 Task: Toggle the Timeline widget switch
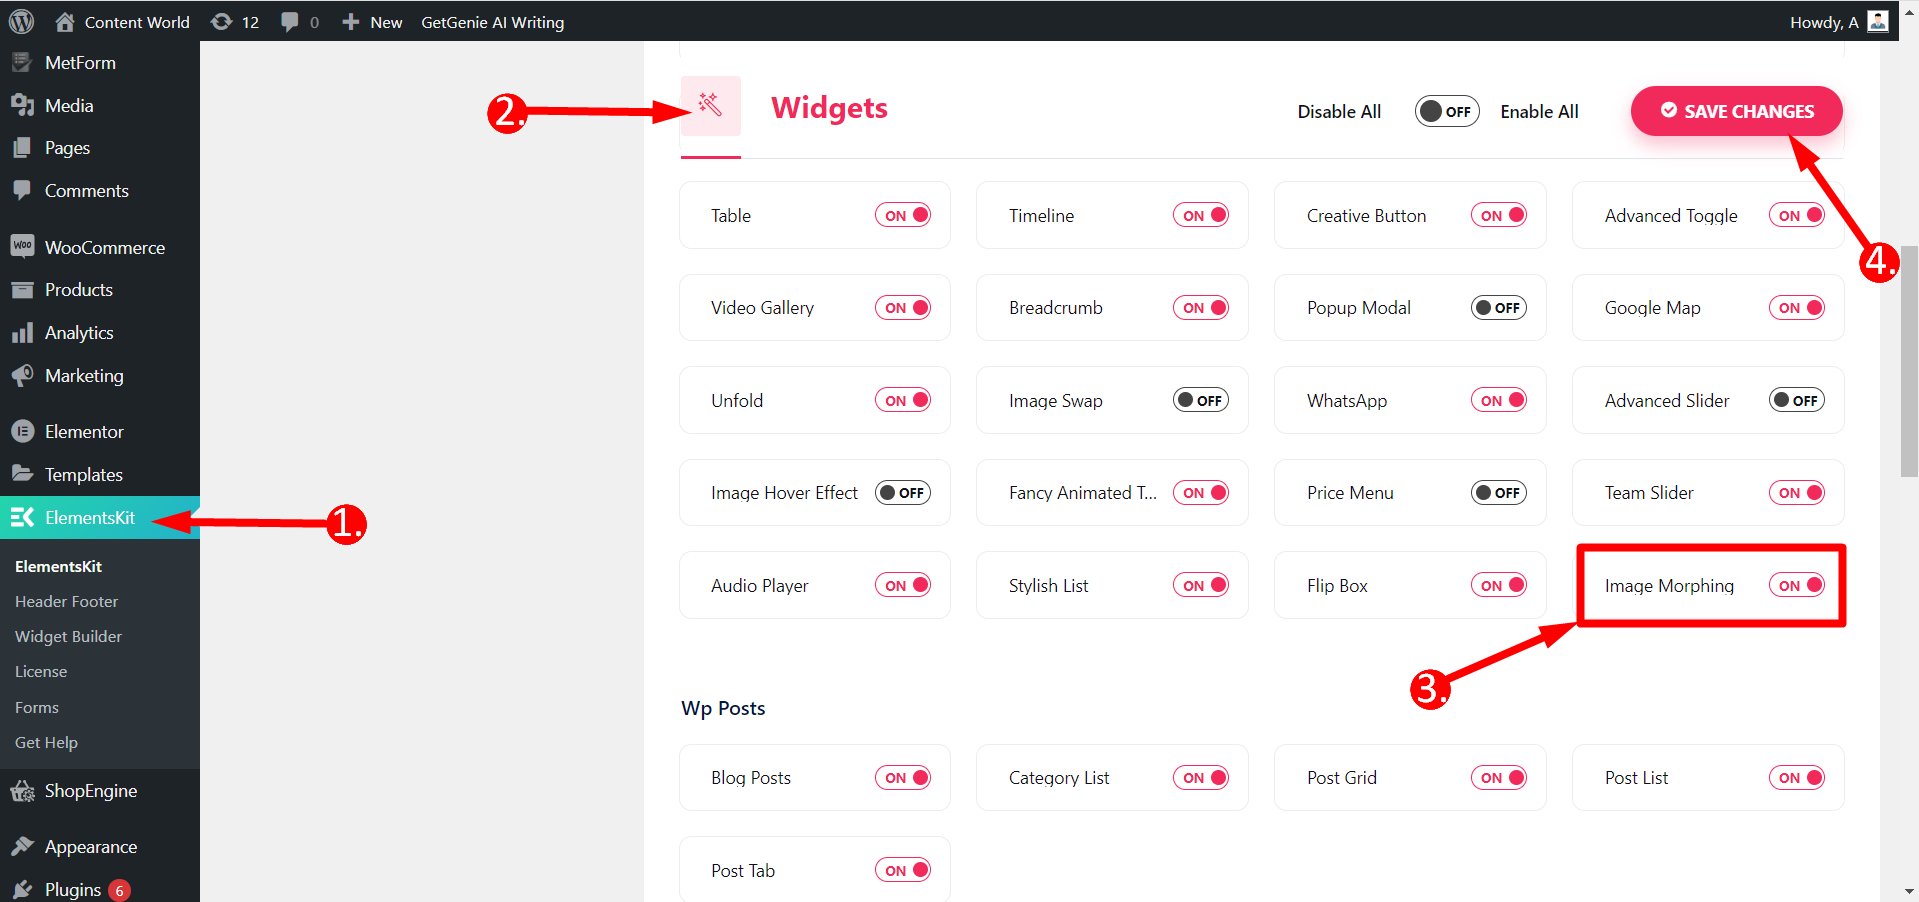(1201, 215)
